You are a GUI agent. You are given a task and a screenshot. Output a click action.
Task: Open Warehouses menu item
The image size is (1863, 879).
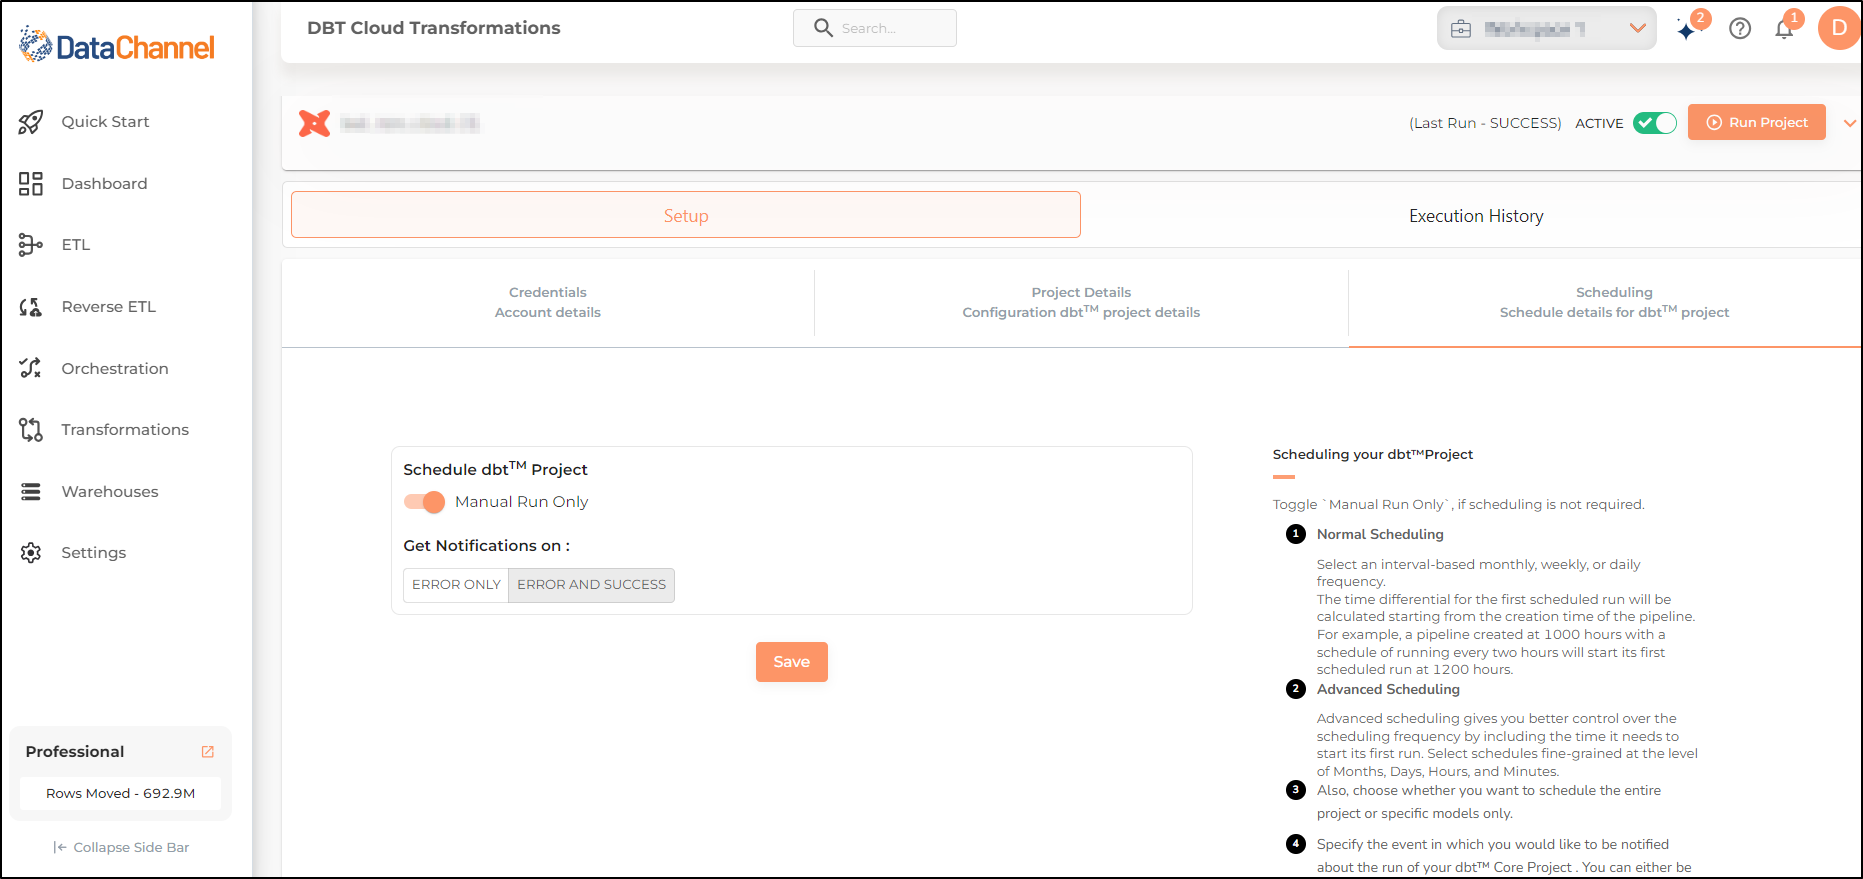(x=110, y=492)
